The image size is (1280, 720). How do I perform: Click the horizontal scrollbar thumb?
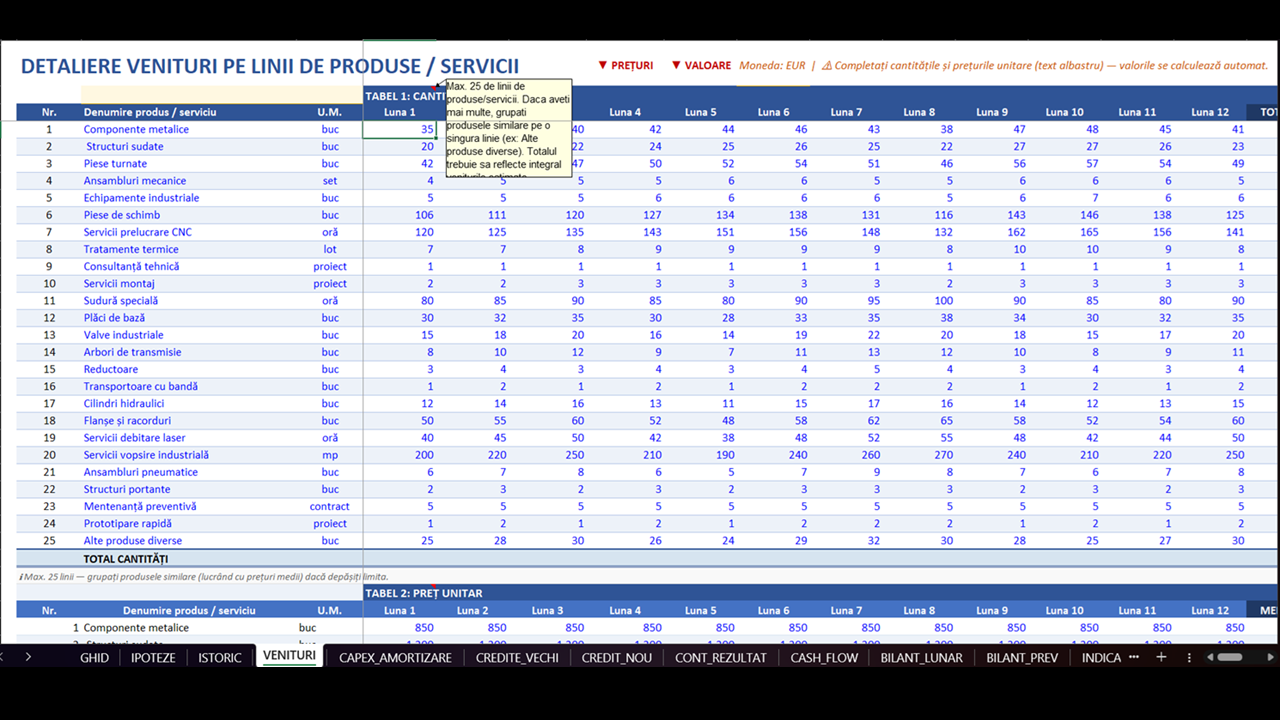pos(1230,658)
